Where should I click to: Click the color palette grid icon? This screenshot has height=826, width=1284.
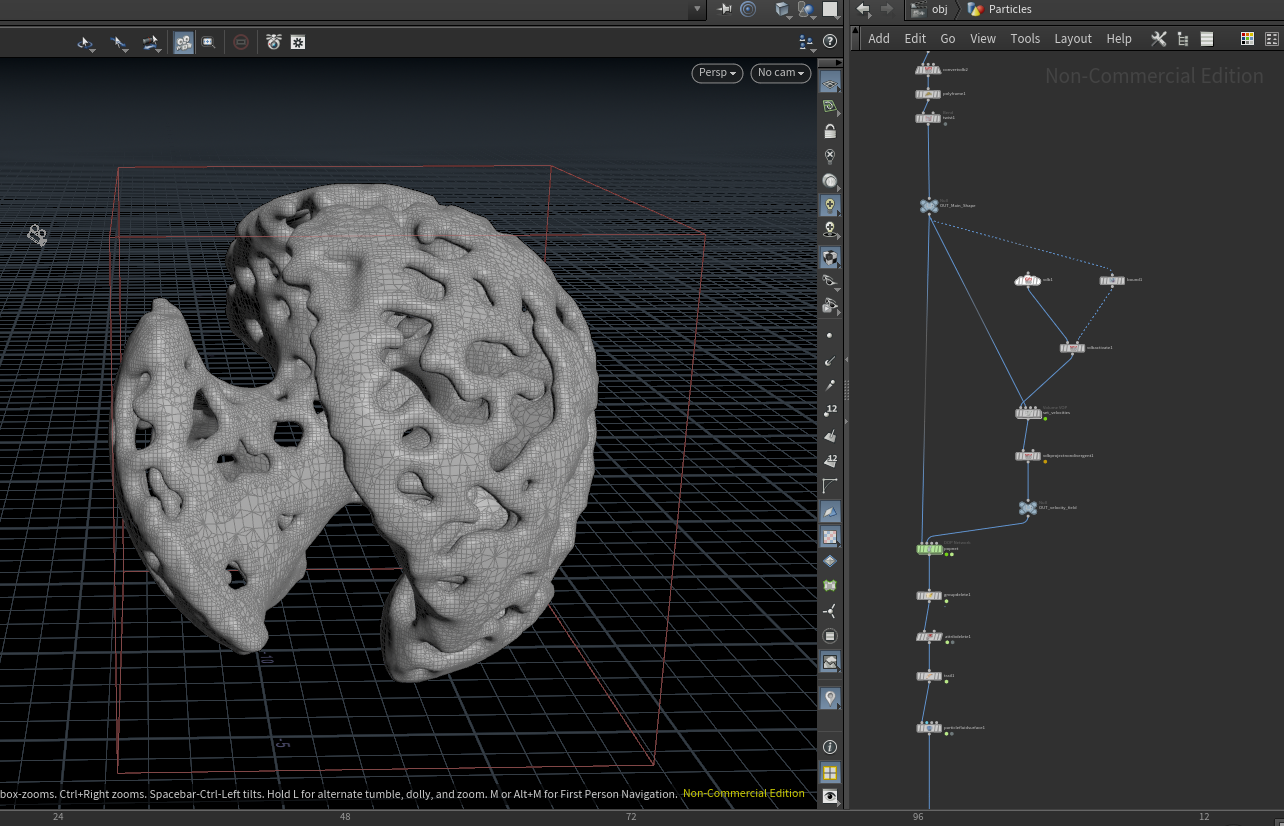1247,39
